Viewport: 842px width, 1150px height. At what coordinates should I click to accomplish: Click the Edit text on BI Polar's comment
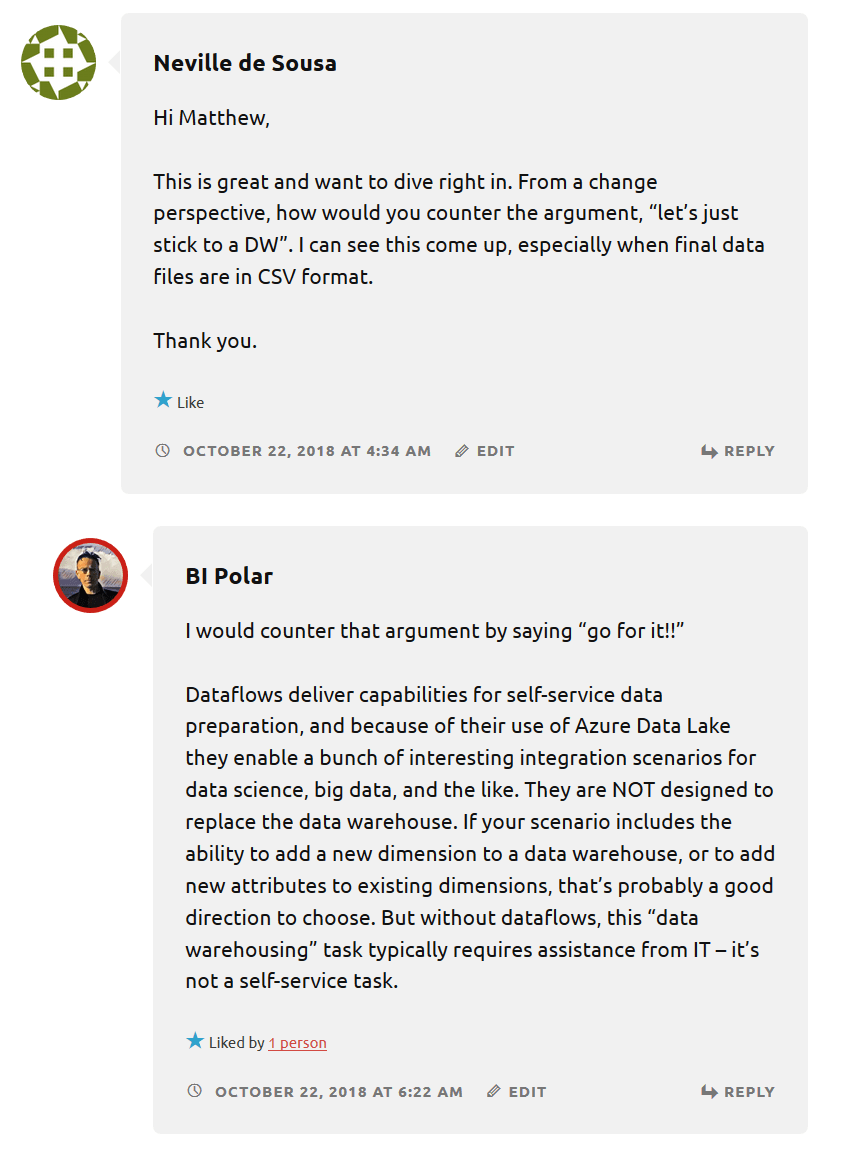(527, 1092)
